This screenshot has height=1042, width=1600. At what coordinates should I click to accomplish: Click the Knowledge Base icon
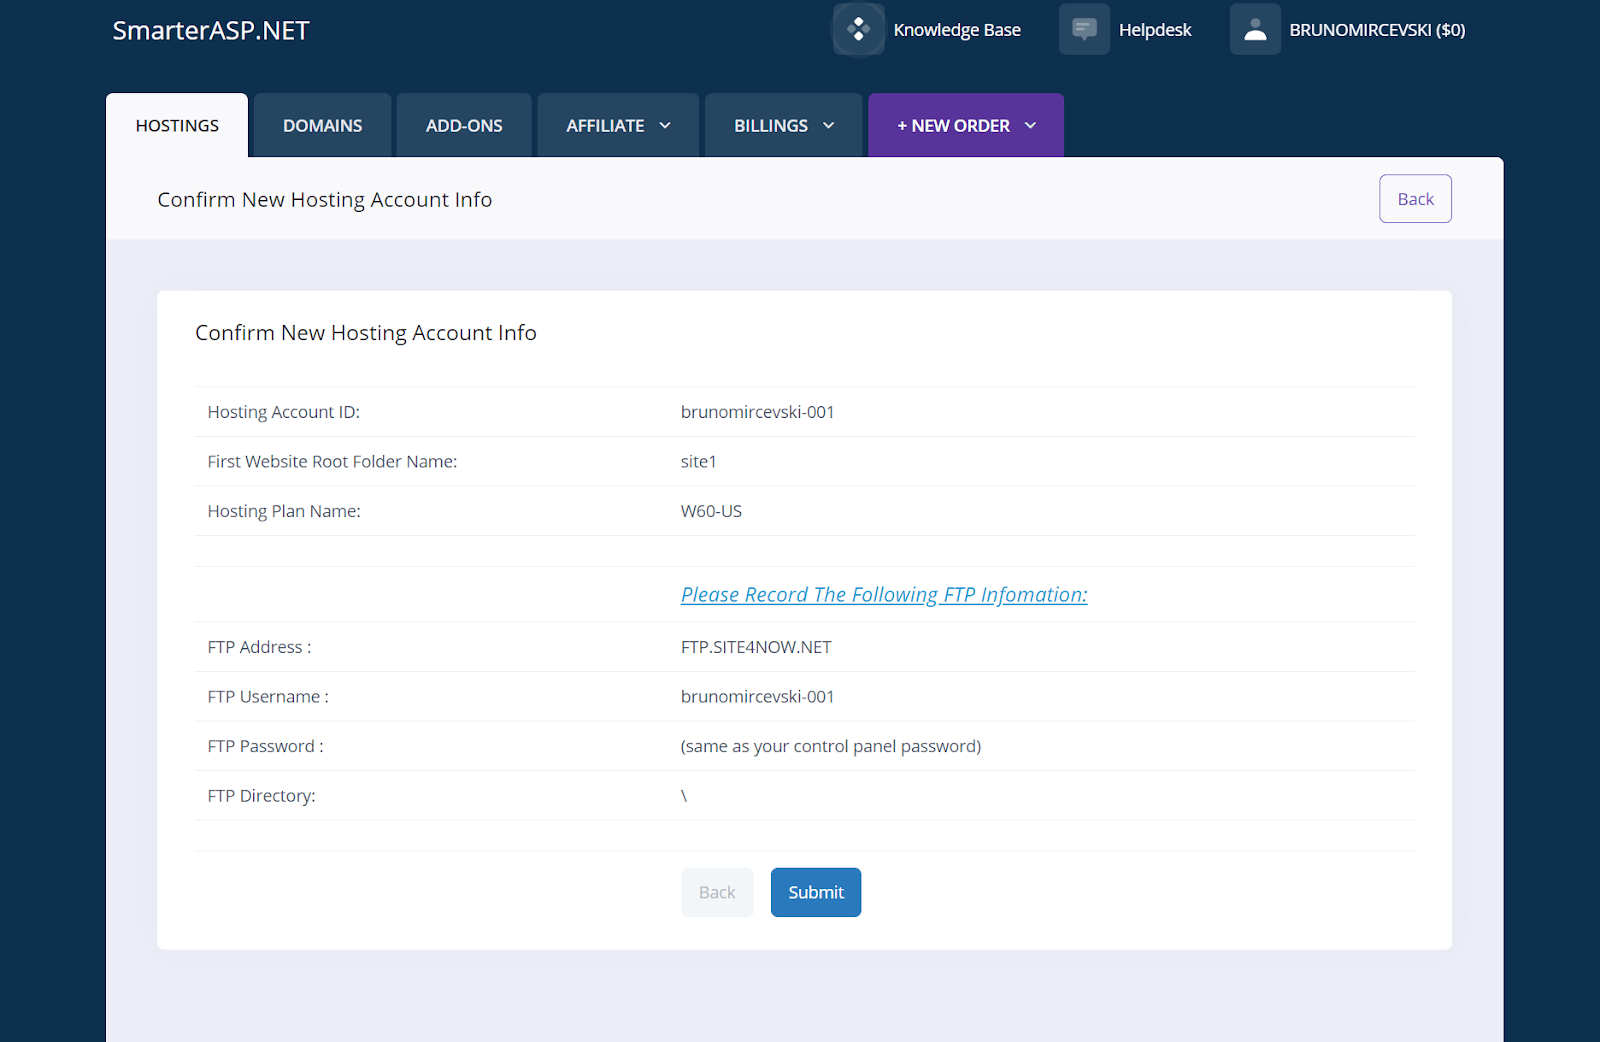point(858,30)
